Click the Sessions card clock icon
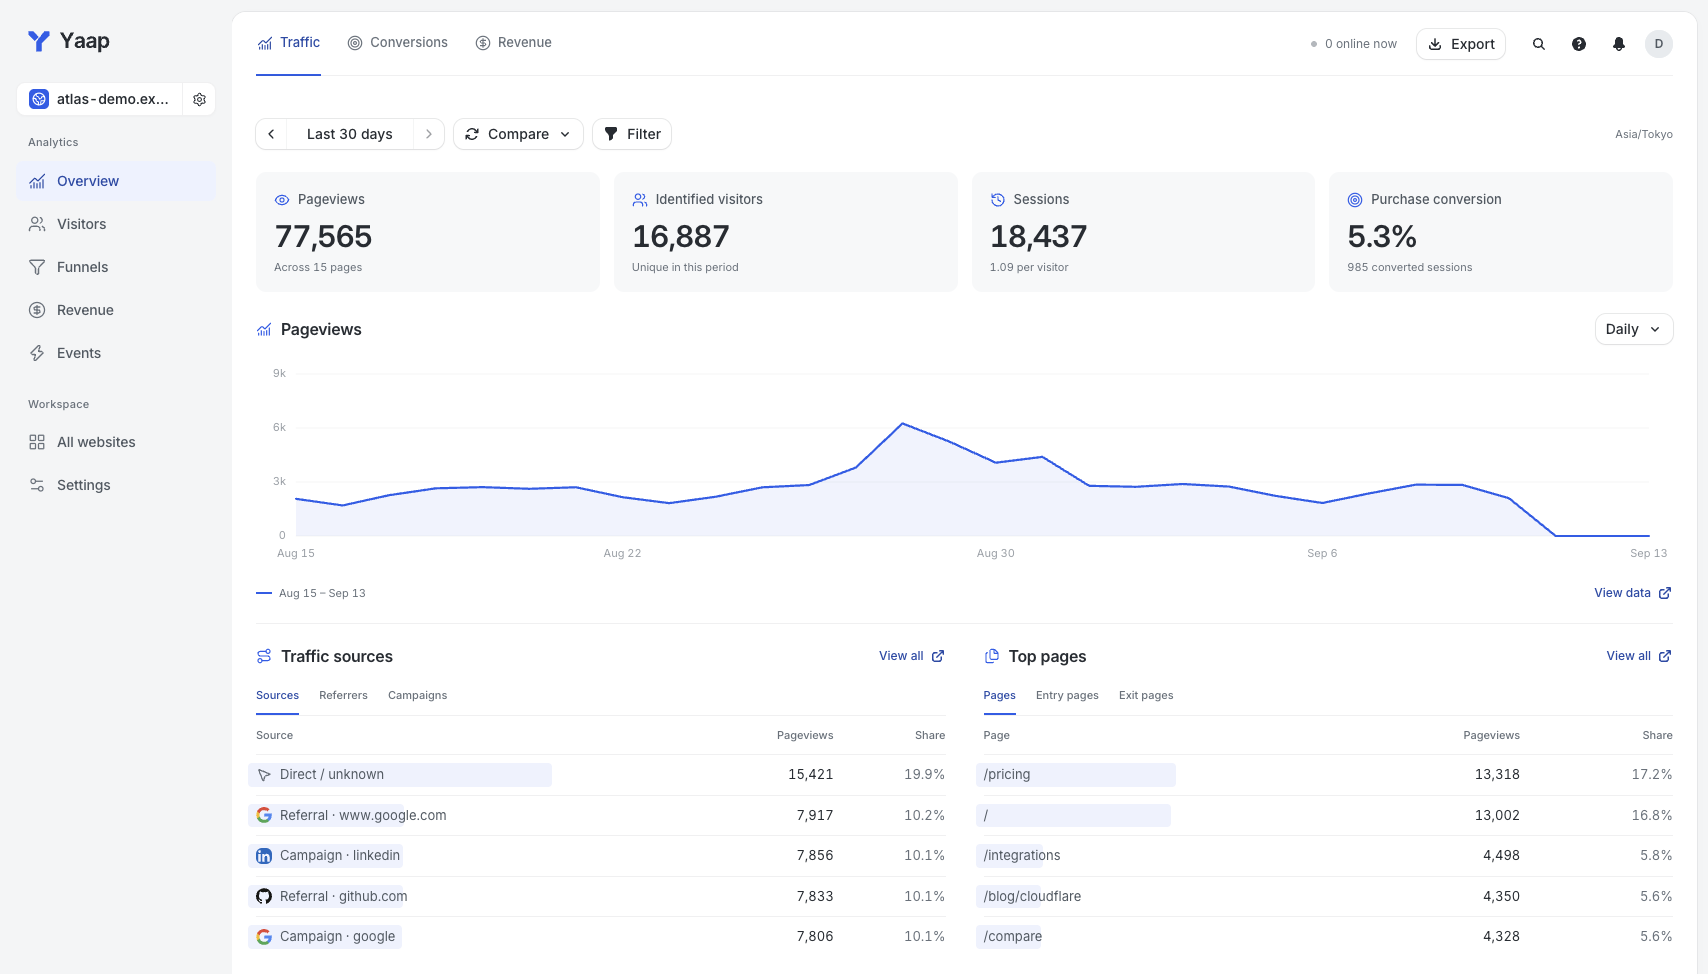Screen dimensions: 1708x974 998,200
